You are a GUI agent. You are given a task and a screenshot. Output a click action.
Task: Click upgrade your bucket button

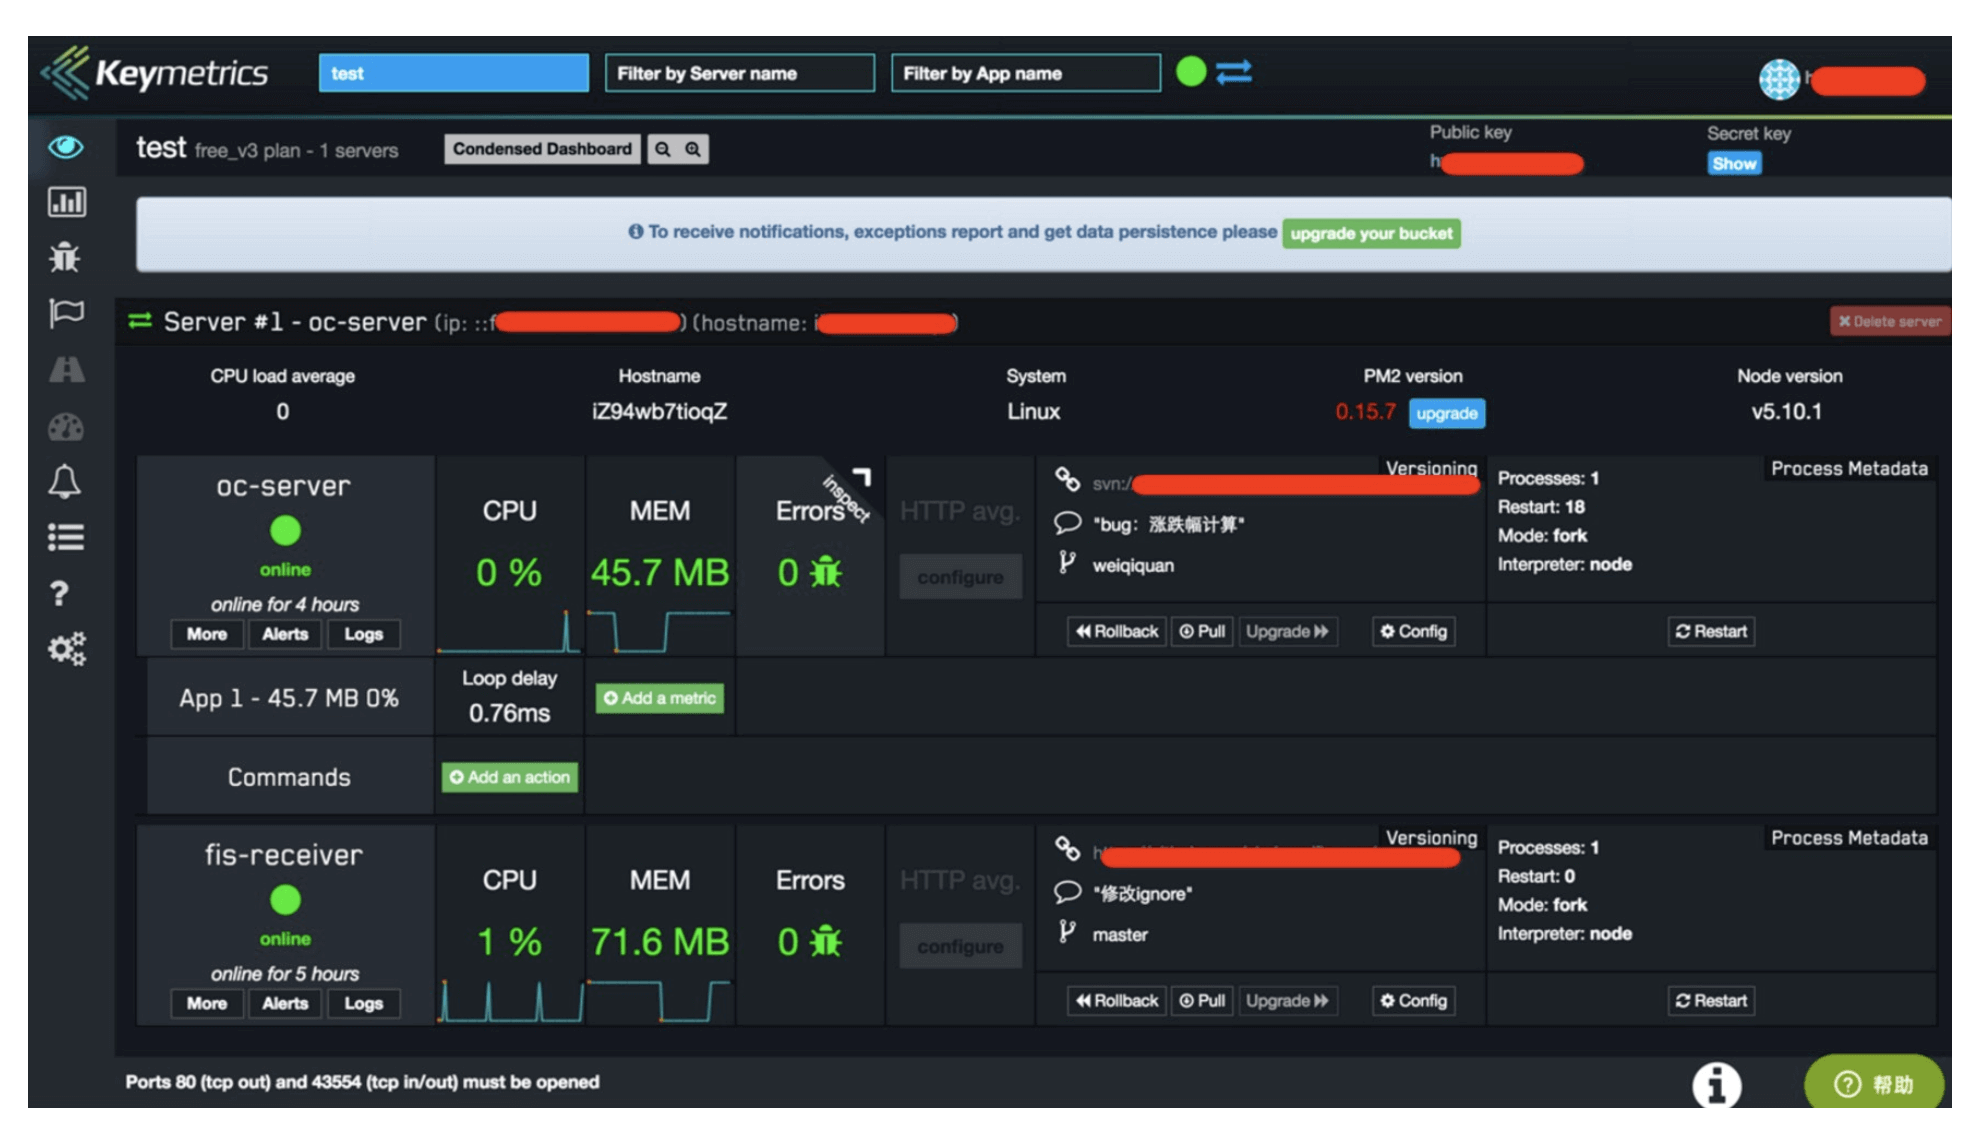pos(1371,234)
